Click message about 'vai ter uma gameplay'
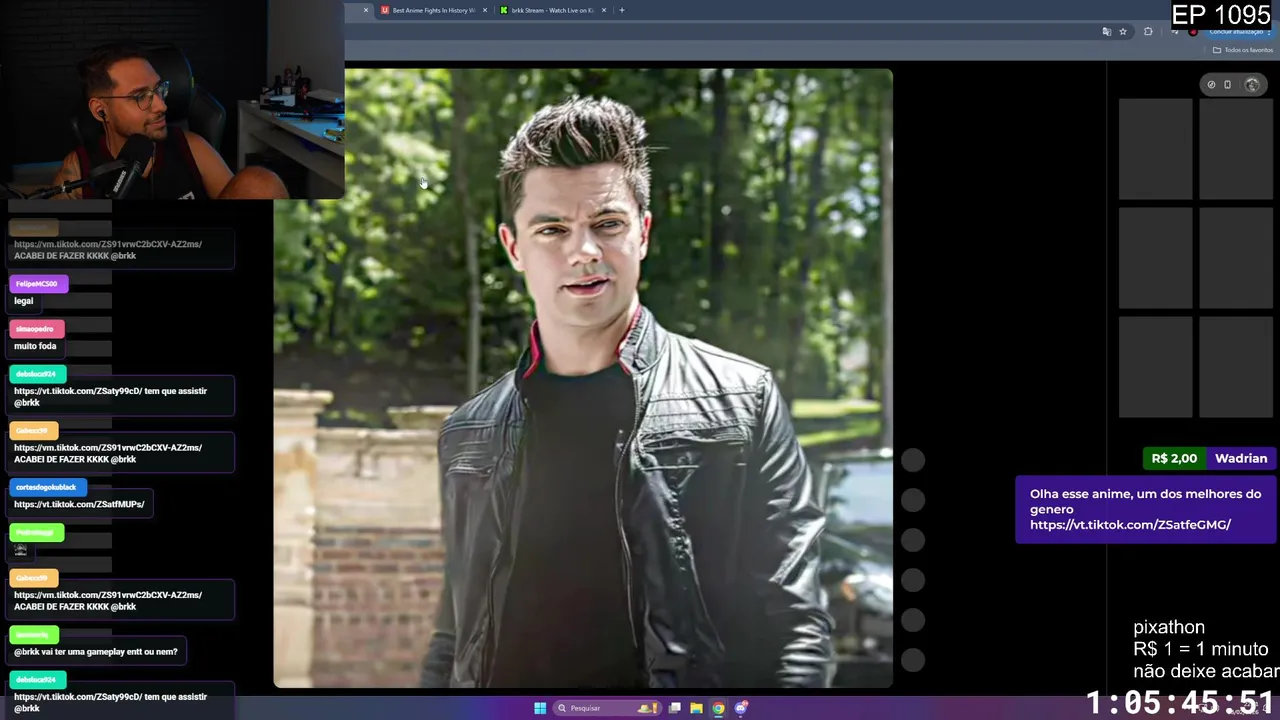 (96, 652)
